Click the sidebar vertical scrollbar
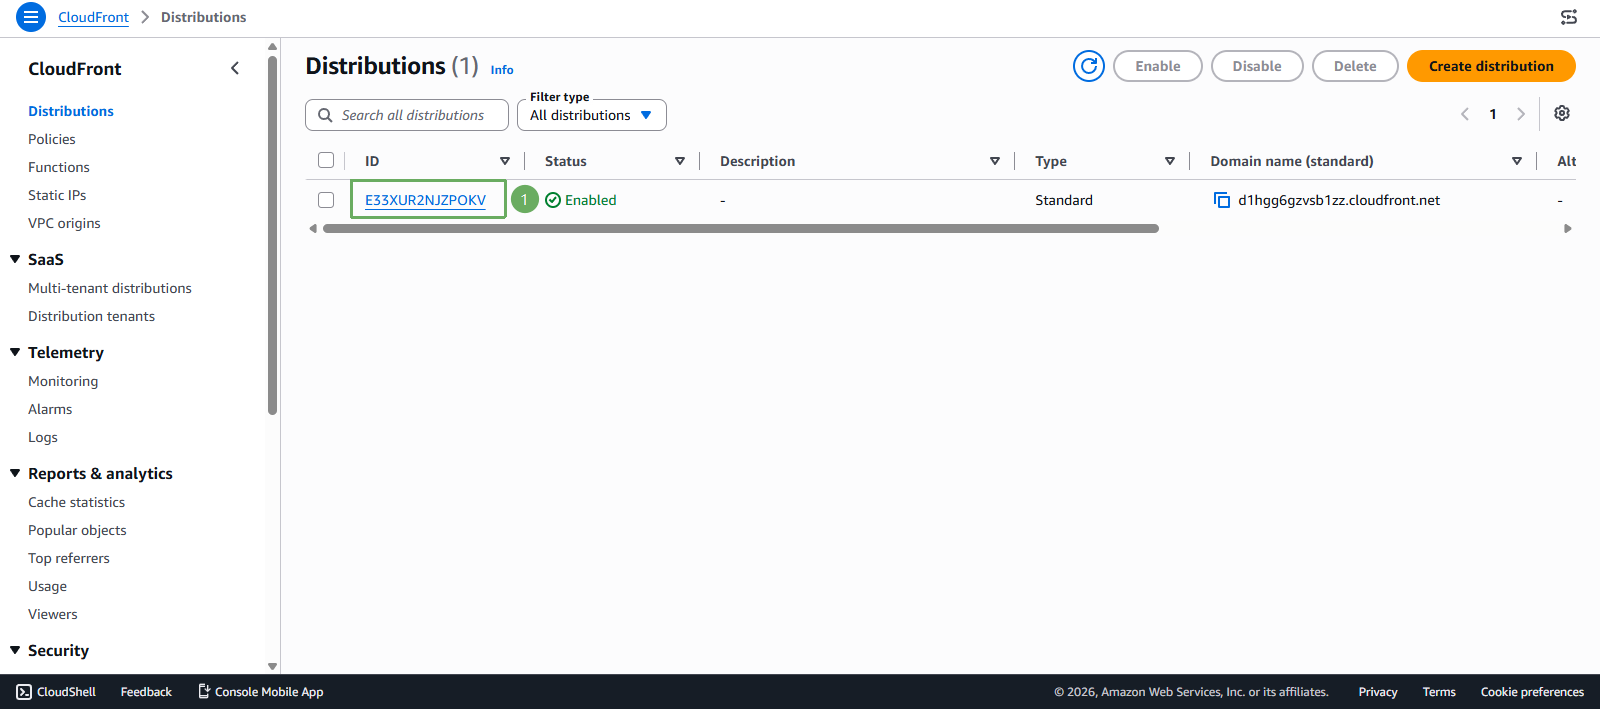The width and height of the screenshot is (1600, 709). pyautogui.click(x=273, y=235)
